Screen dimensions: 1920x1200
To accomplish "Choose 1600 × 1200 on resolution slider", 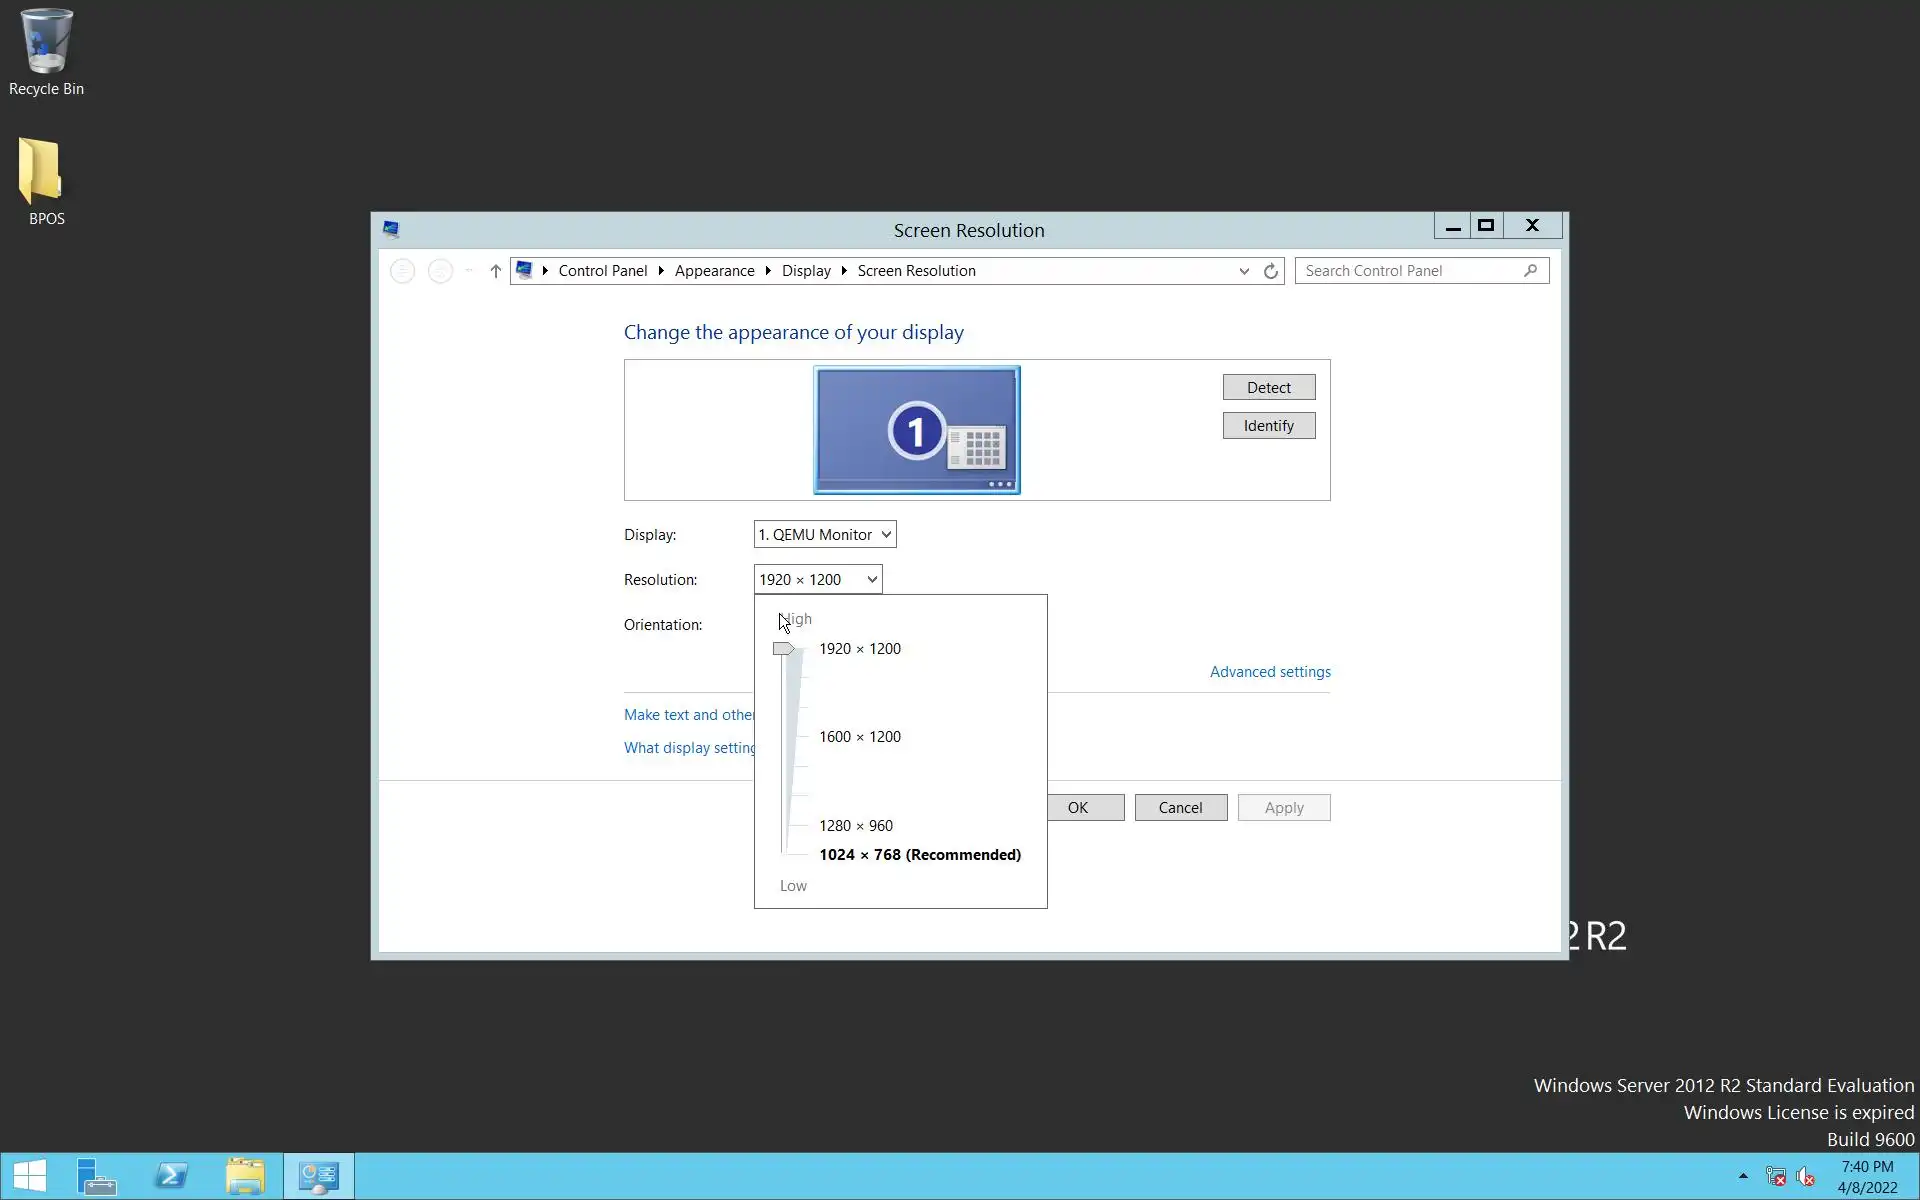I will point(859,737).
